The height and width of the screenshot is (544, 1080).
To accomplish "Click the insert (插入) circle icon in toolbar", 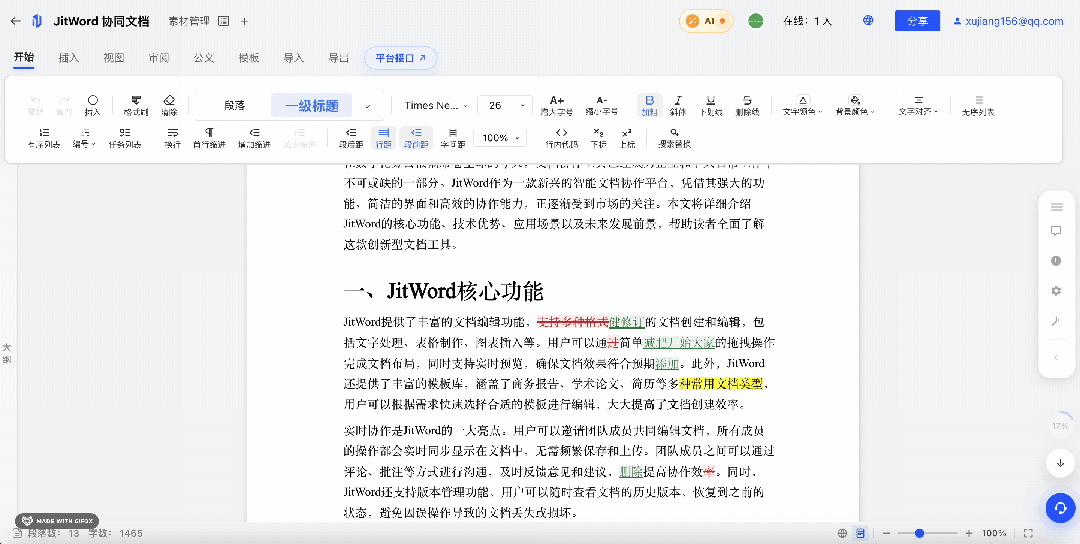I will pyautogui.click(x=92, y=105).
